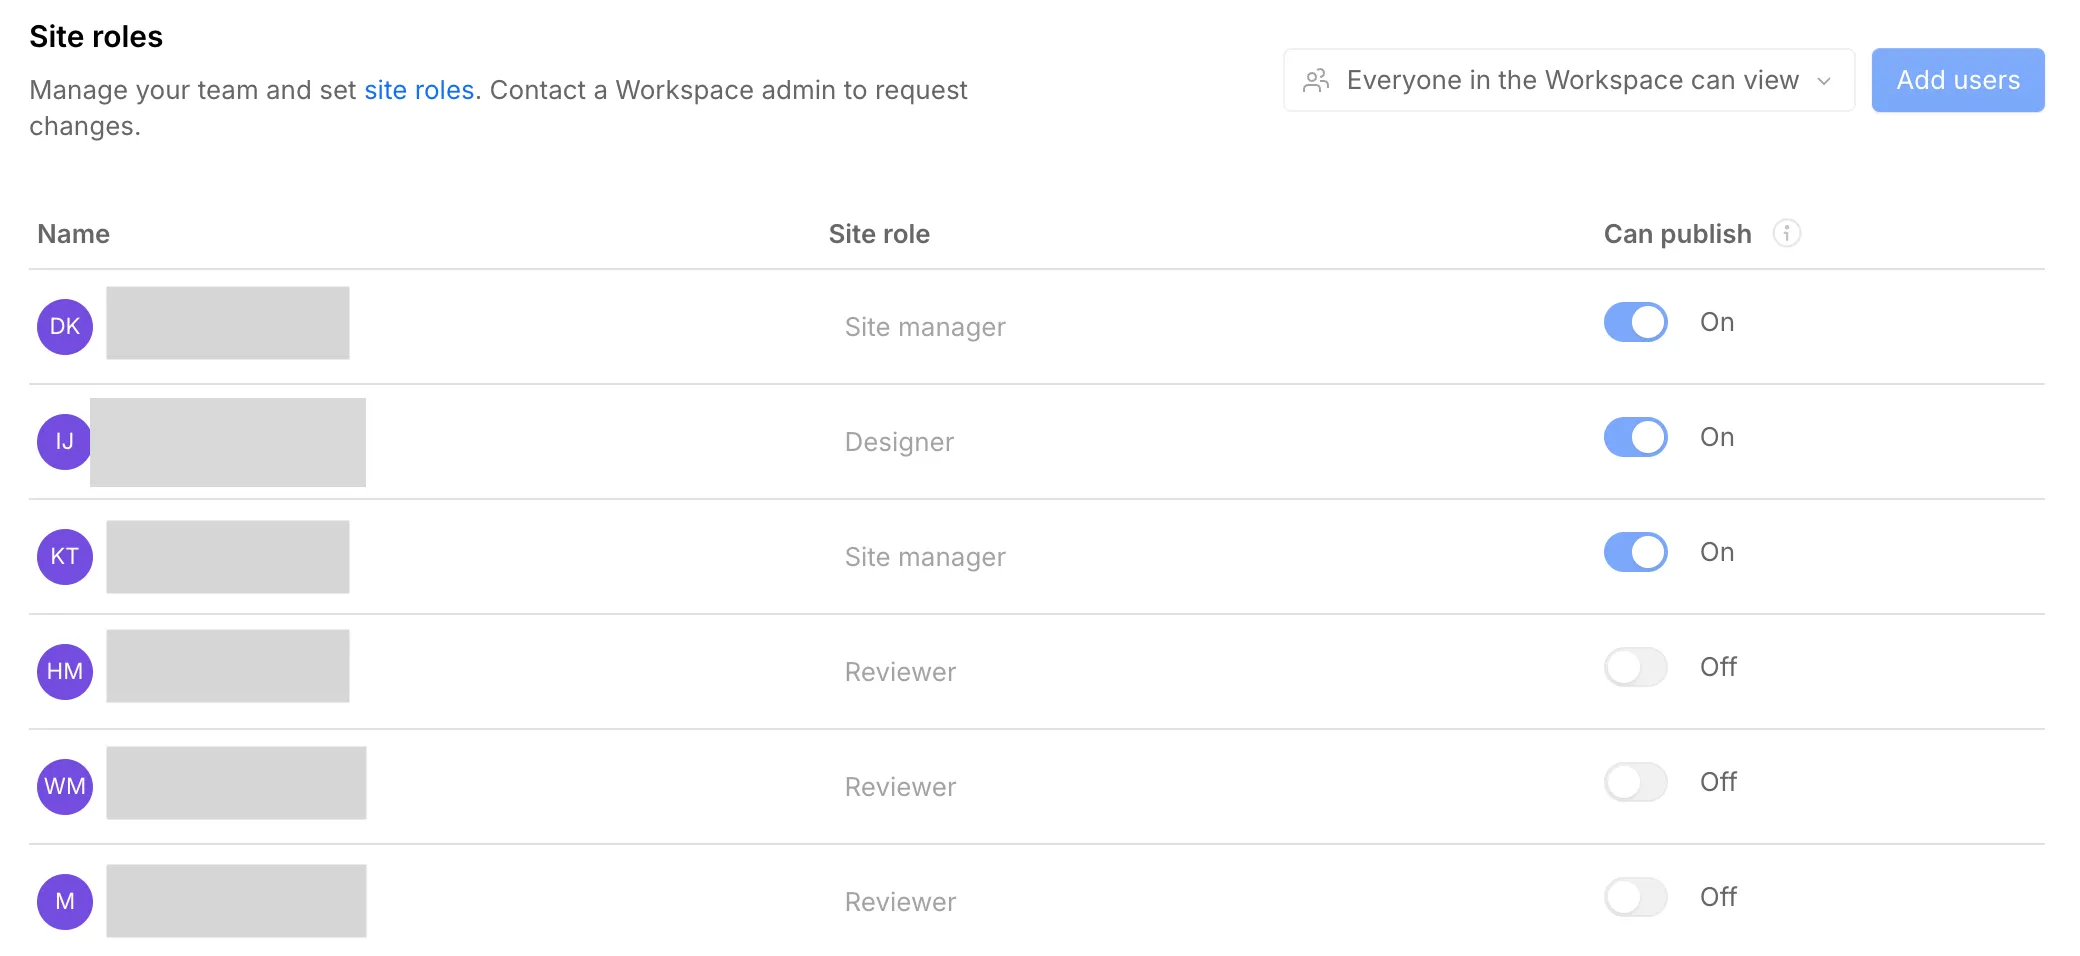Select the redacted name beside DK avatar

[228, 323]
